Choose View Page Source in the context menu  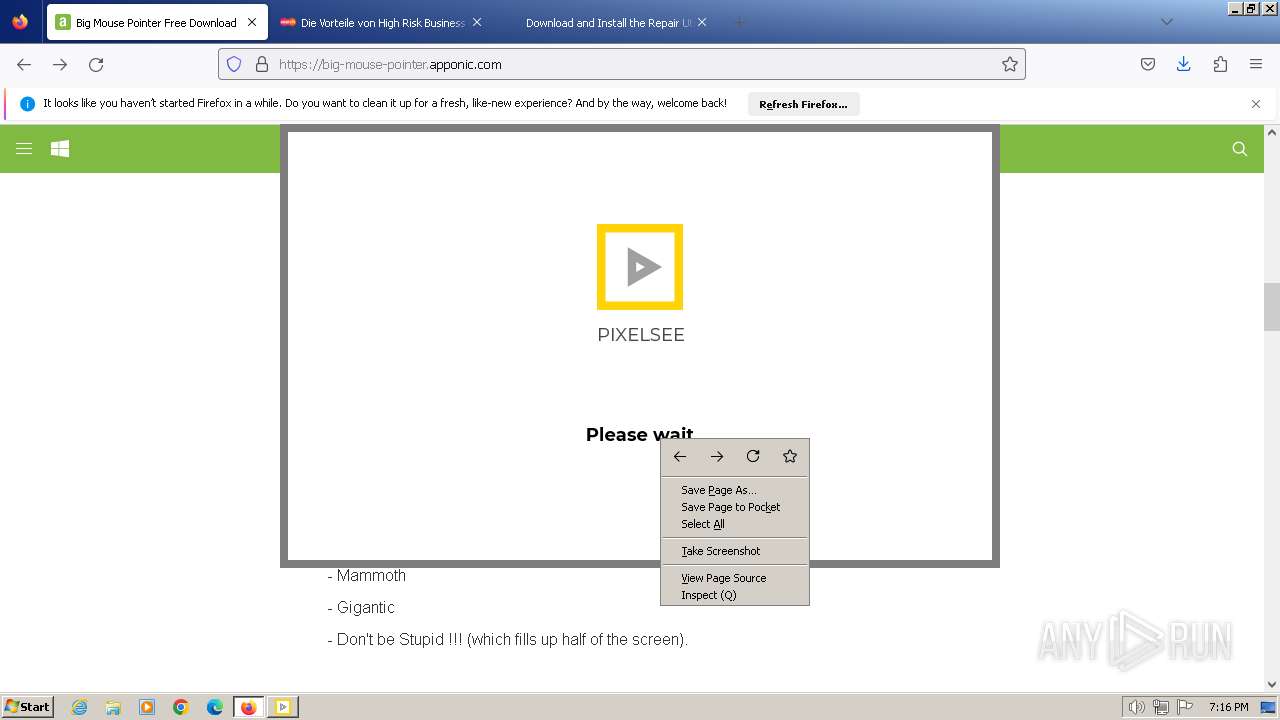point(735,578)
